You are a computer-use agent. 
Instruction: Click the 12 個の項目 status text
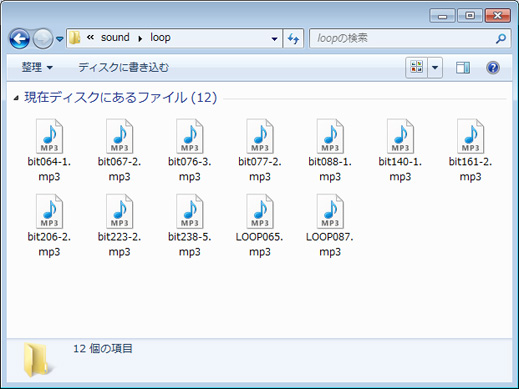103,349
